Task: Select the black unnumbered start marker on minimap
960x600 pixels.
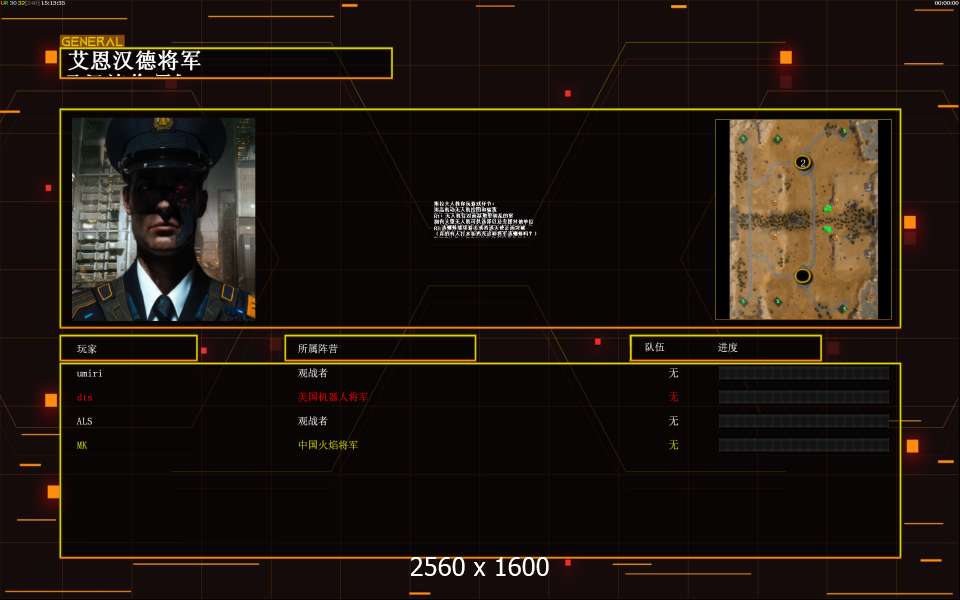Action: (x=803, y=276)
